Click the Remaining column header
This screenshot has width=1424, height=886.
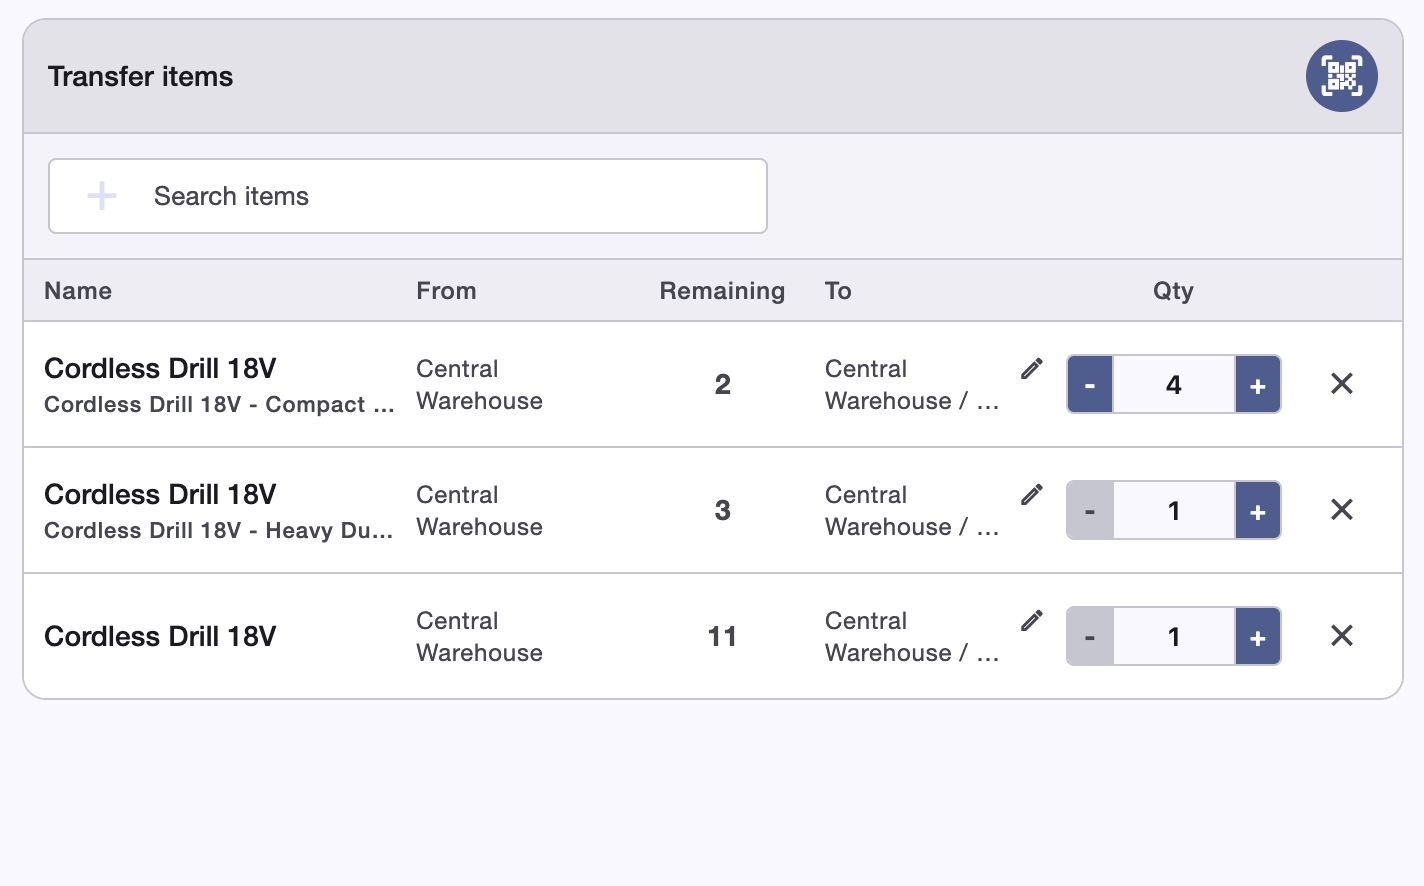pyautogui.click(x=722, y=291)
